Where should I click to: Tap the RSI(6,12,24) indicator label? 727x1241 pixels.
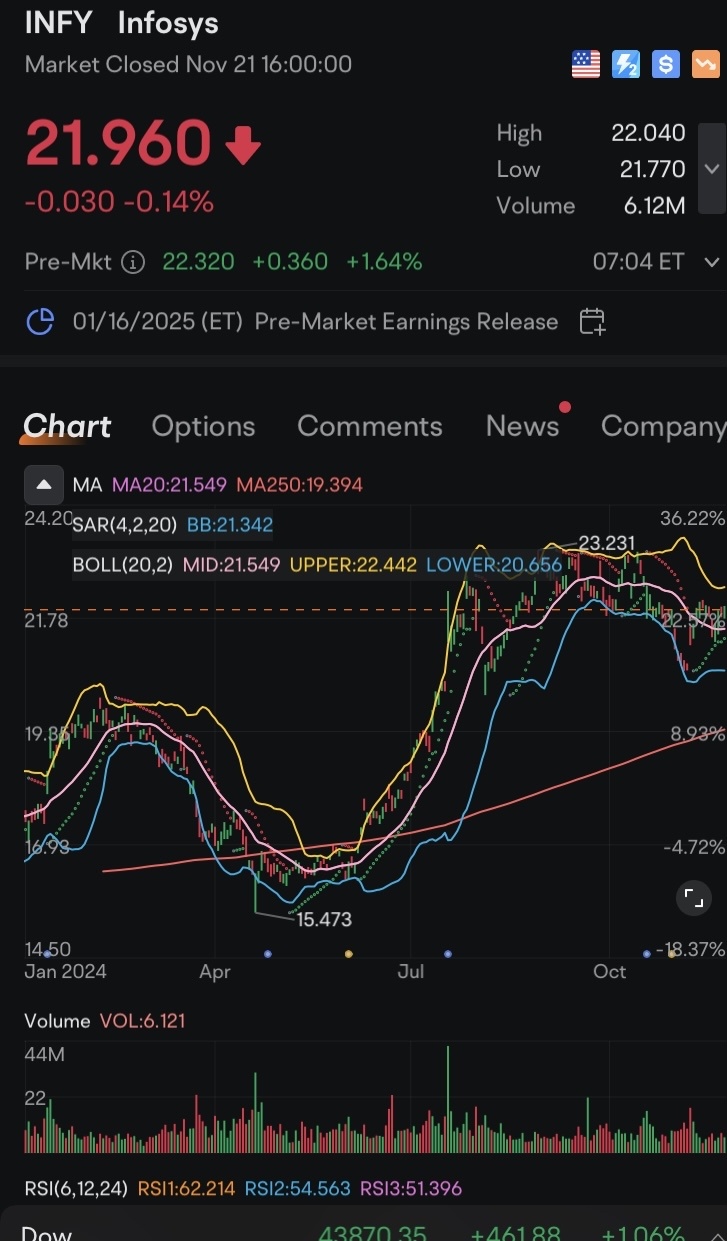click(x=76, y=1189)
